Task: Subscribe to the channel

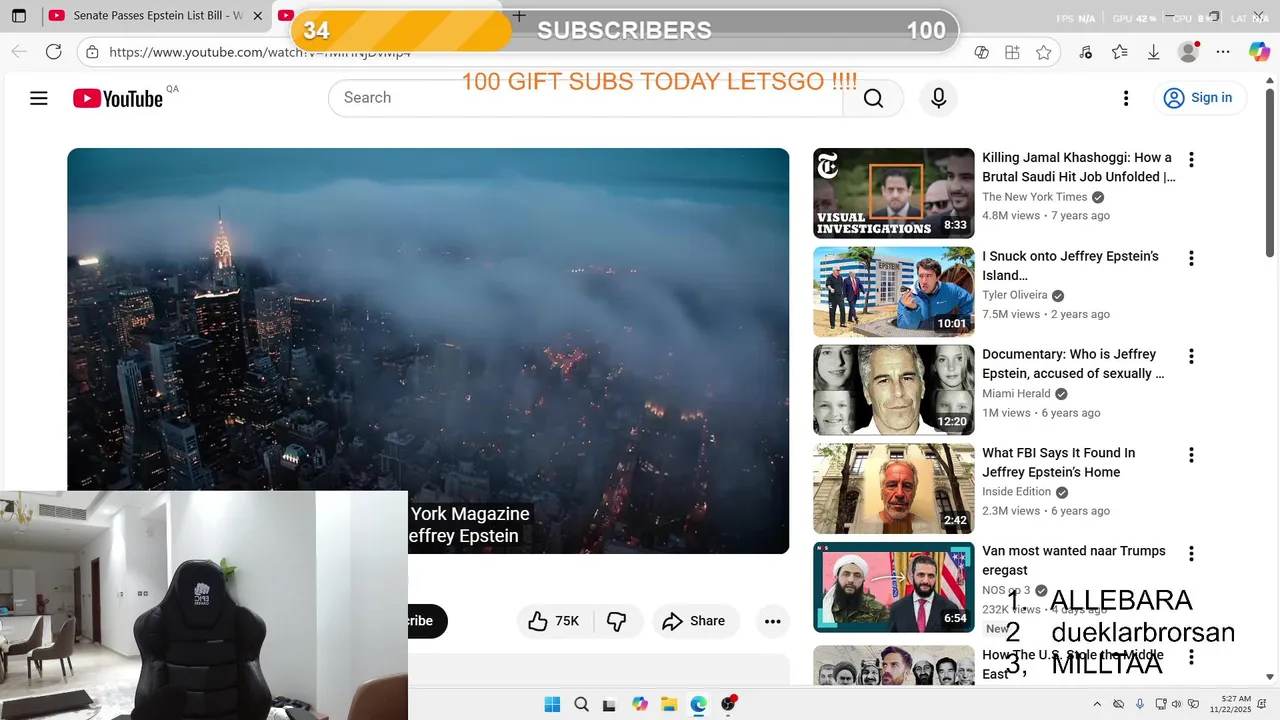Action: 427,621
